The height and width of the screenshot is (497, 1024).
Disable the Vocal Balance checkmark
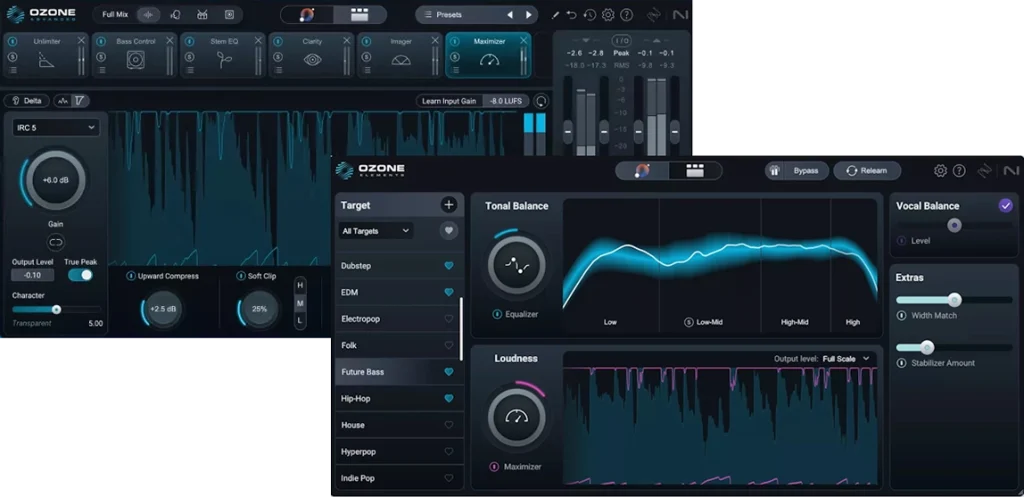1005,206
